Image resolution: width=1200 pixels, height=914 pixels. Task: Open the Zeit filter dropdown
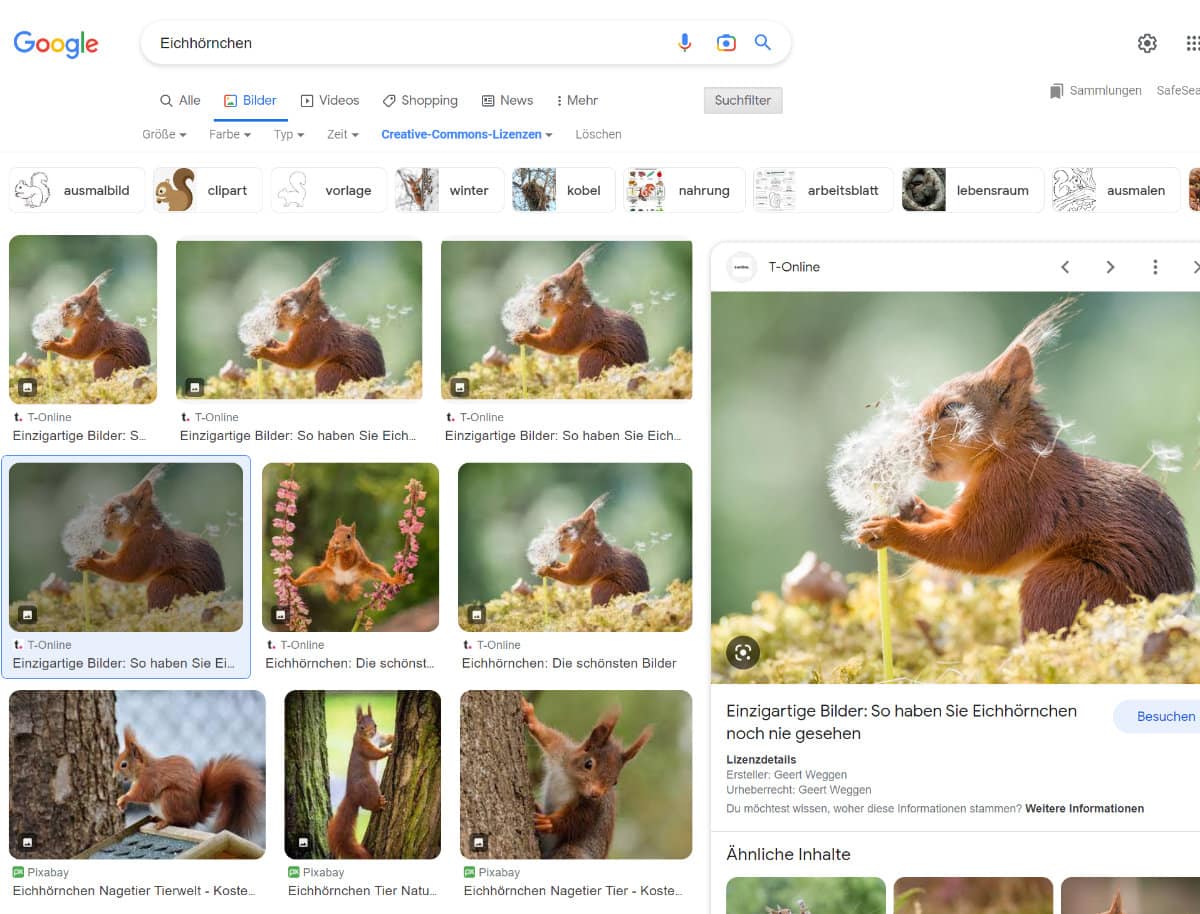click(342, 134)
